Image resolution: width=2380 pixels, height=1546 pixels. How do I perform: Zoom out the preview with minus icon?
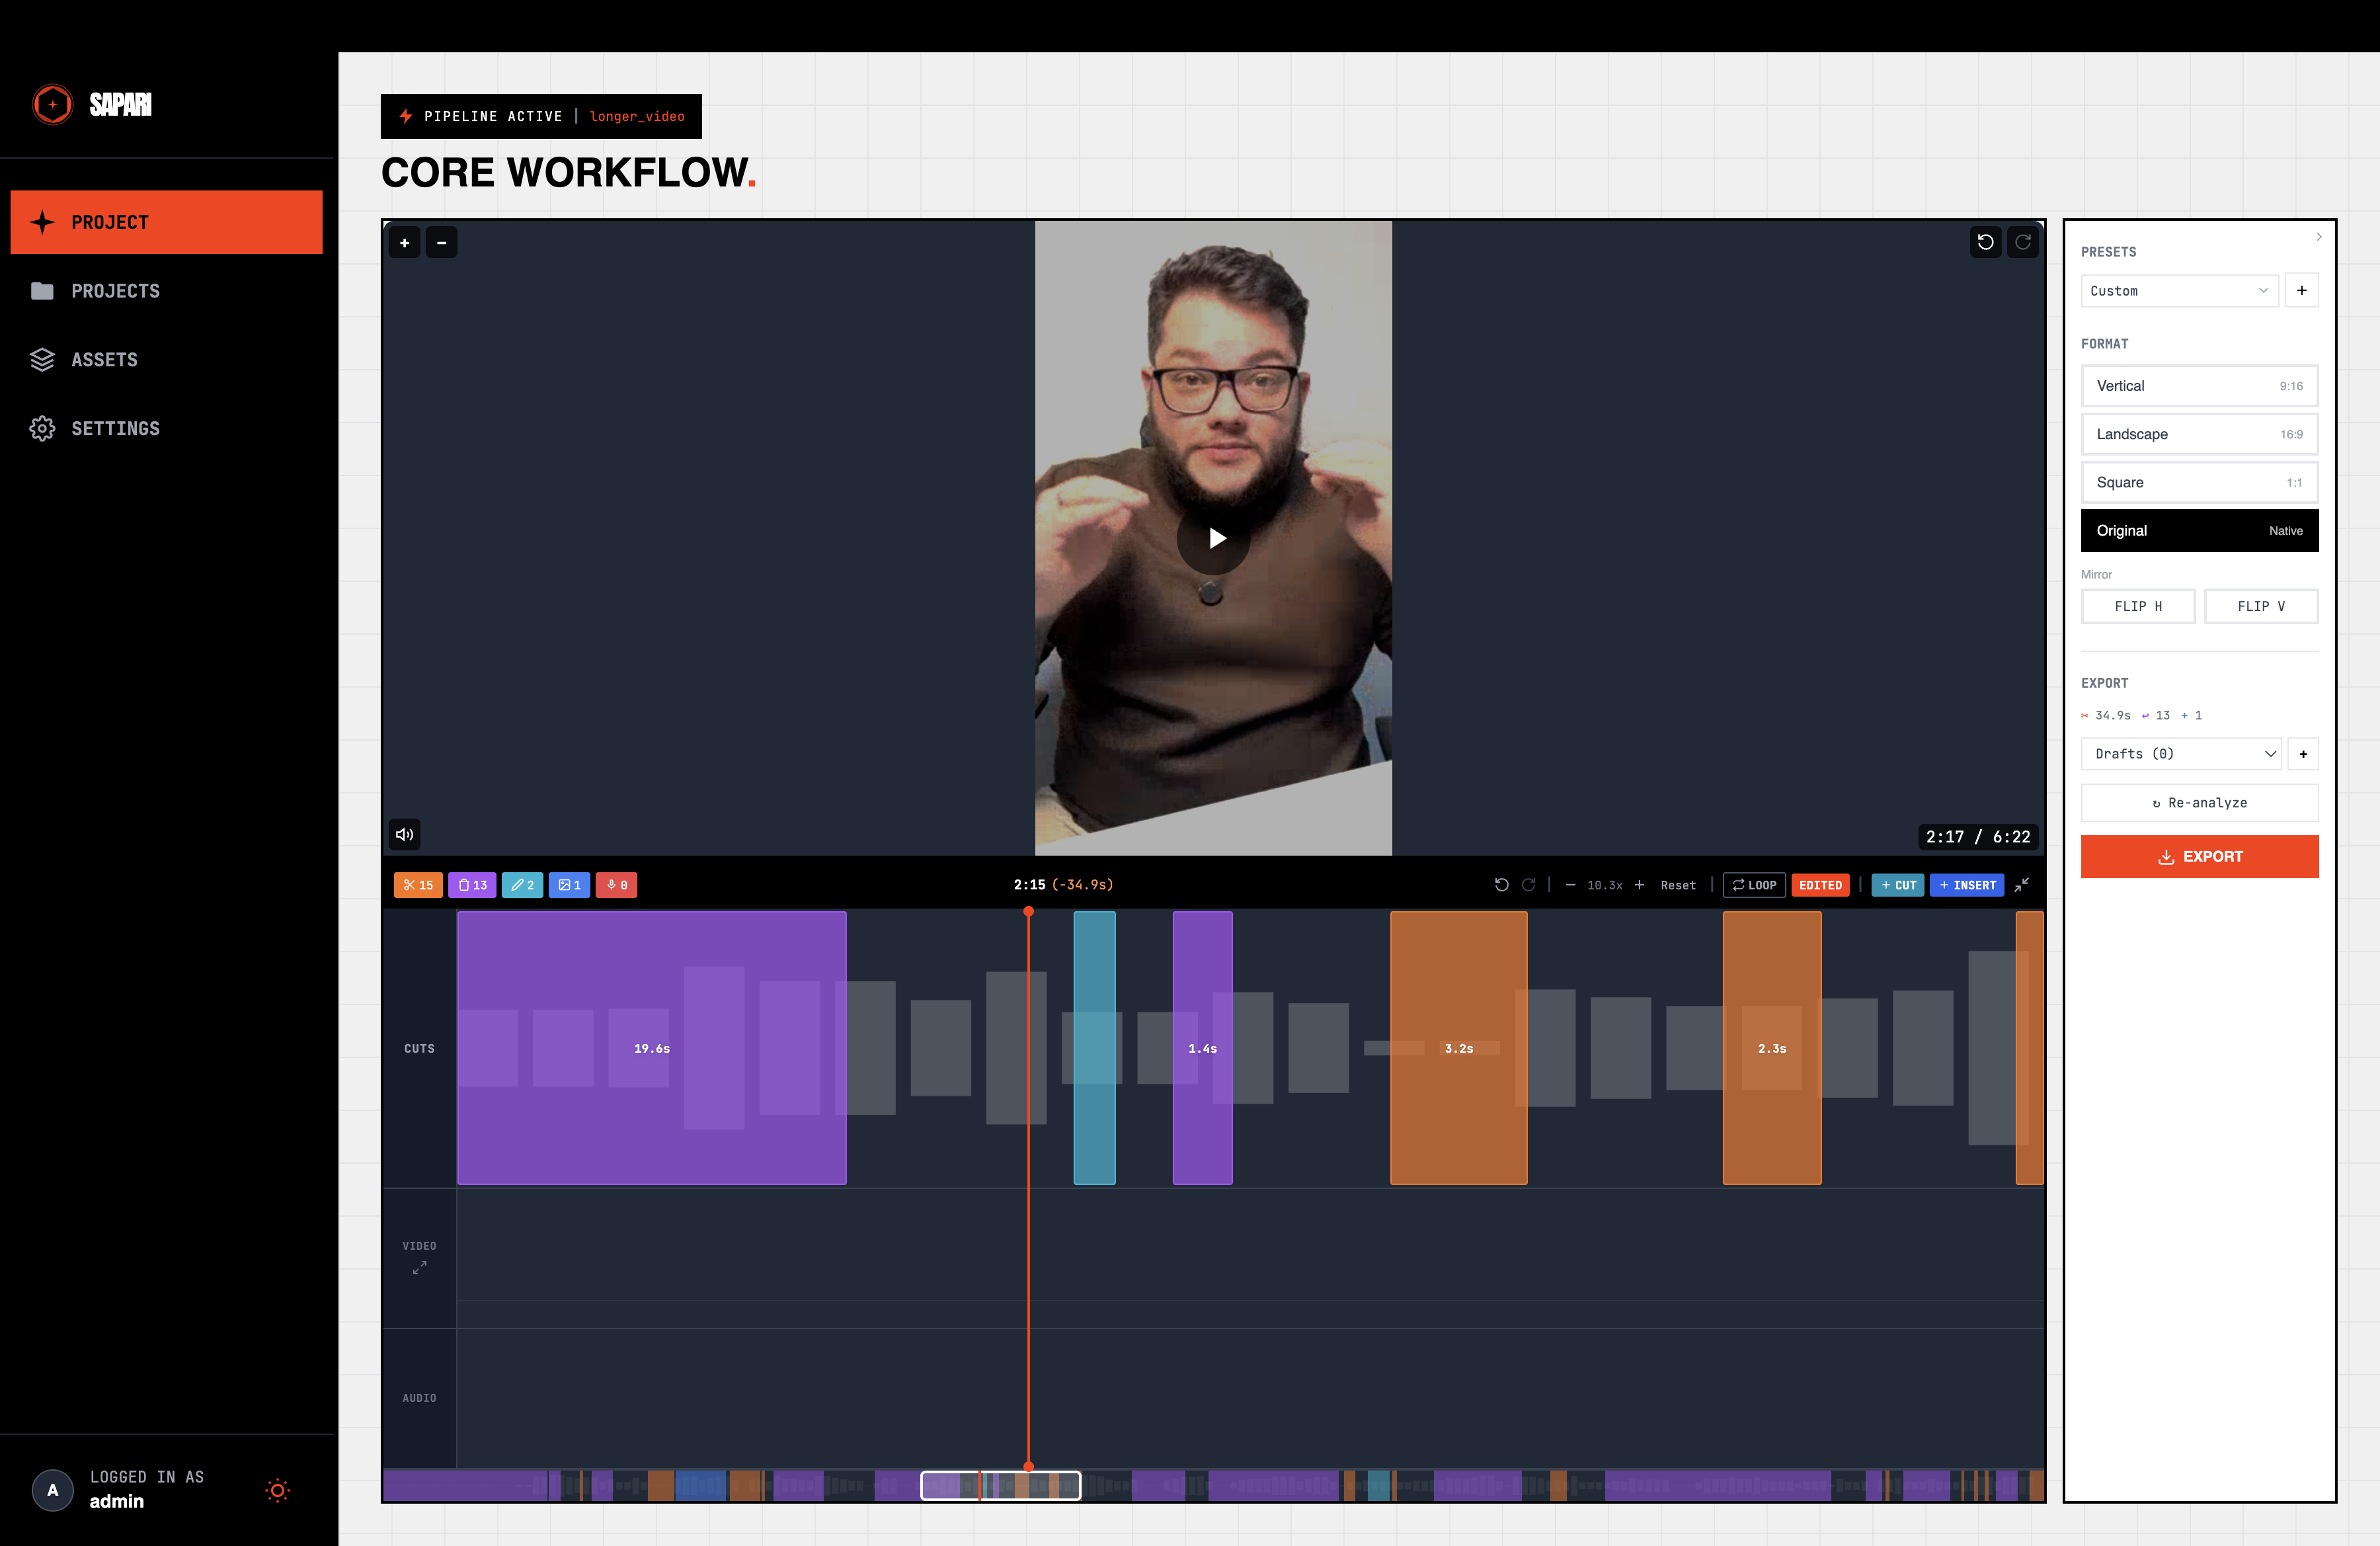tap(441, 243)
